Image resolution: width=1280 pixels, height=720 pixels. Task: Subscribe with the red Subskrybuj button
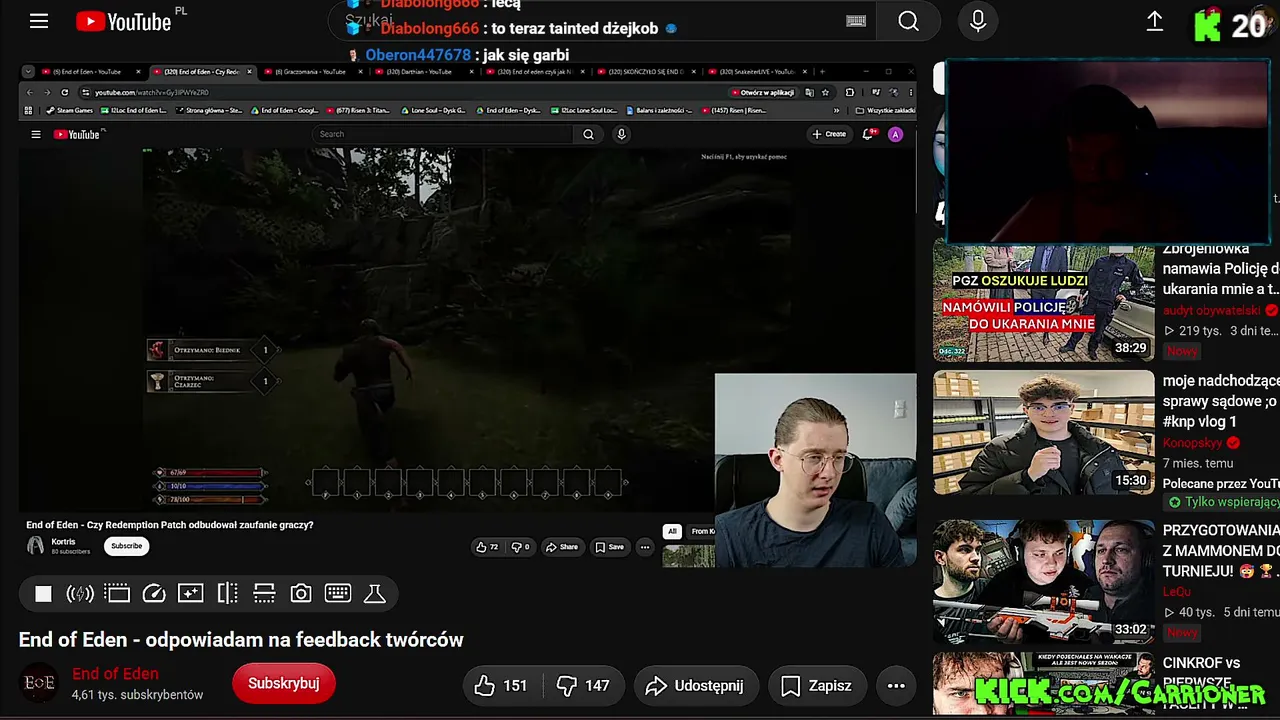(284, 684)
